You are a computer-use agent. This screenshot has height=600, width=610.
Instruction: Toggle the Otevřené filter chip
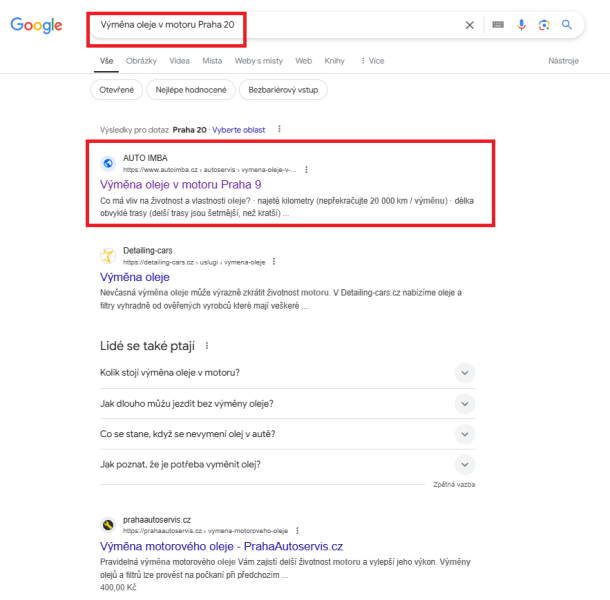pos(116,90)
